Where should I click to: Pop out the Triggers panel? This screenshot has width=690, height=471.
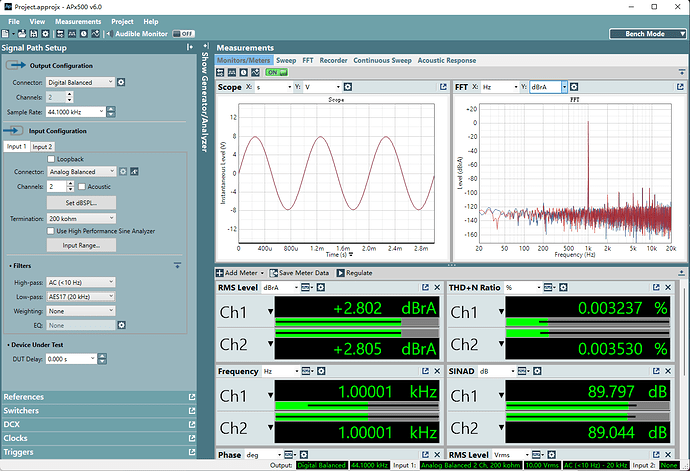[192, 452]
